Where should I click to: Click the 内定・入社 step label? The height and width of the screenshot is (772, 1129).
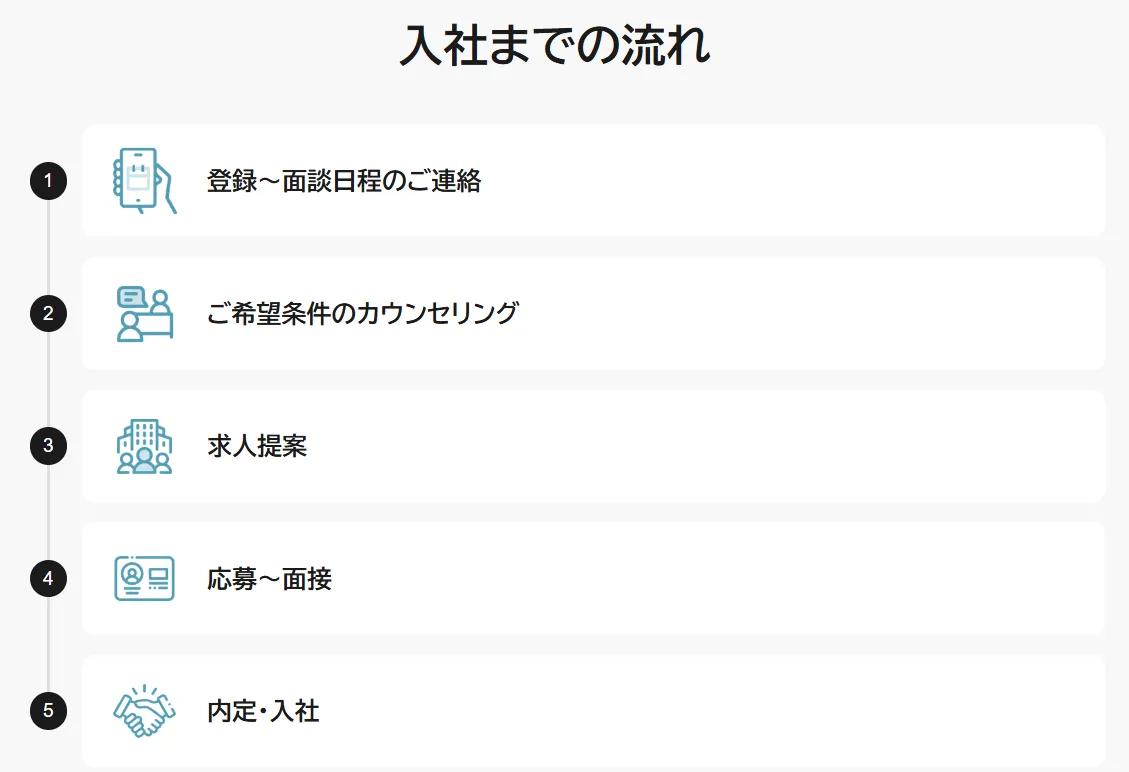[x=263, y=711]
